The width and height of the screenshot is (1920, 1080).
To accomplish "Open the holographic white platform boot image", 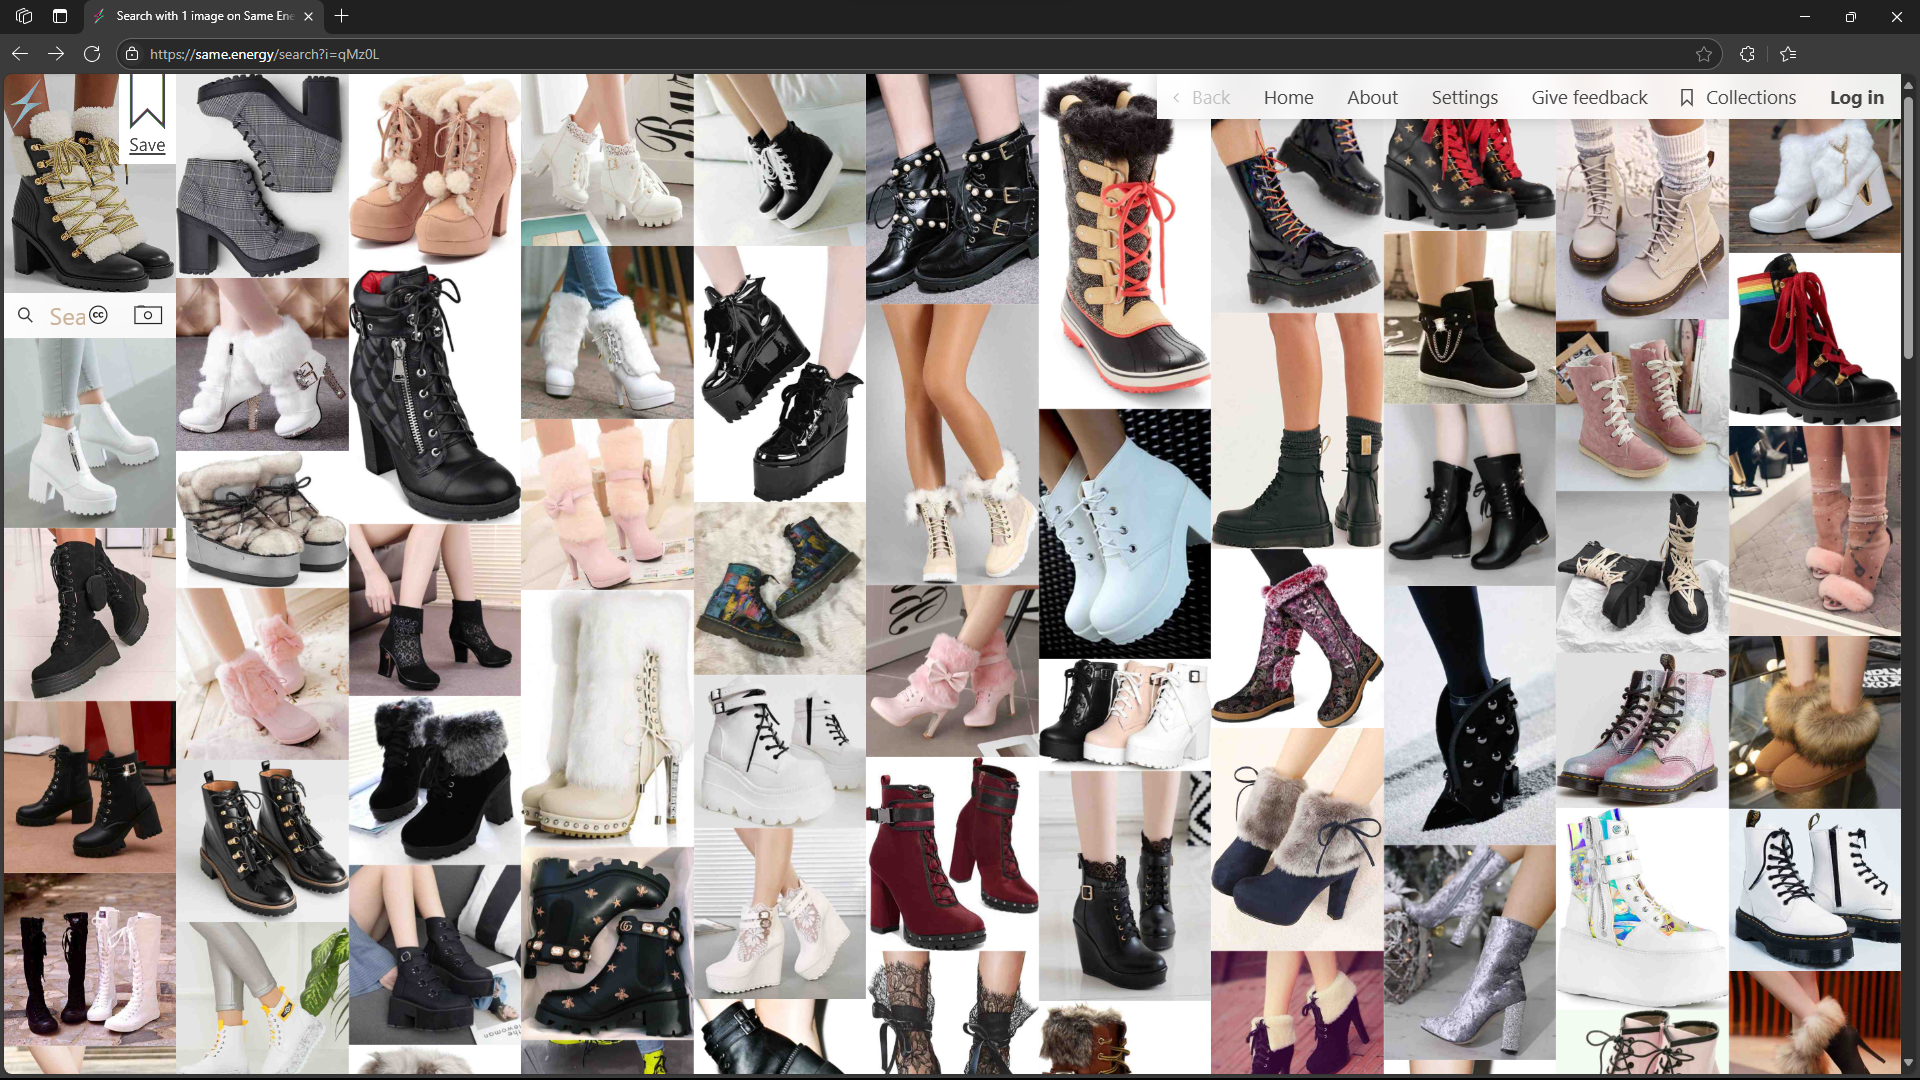I will click(1641, 908).
